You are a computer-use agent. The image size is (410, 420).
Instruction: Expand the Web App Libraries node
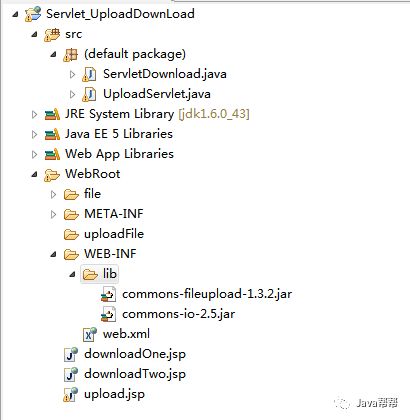coord(34,155)
